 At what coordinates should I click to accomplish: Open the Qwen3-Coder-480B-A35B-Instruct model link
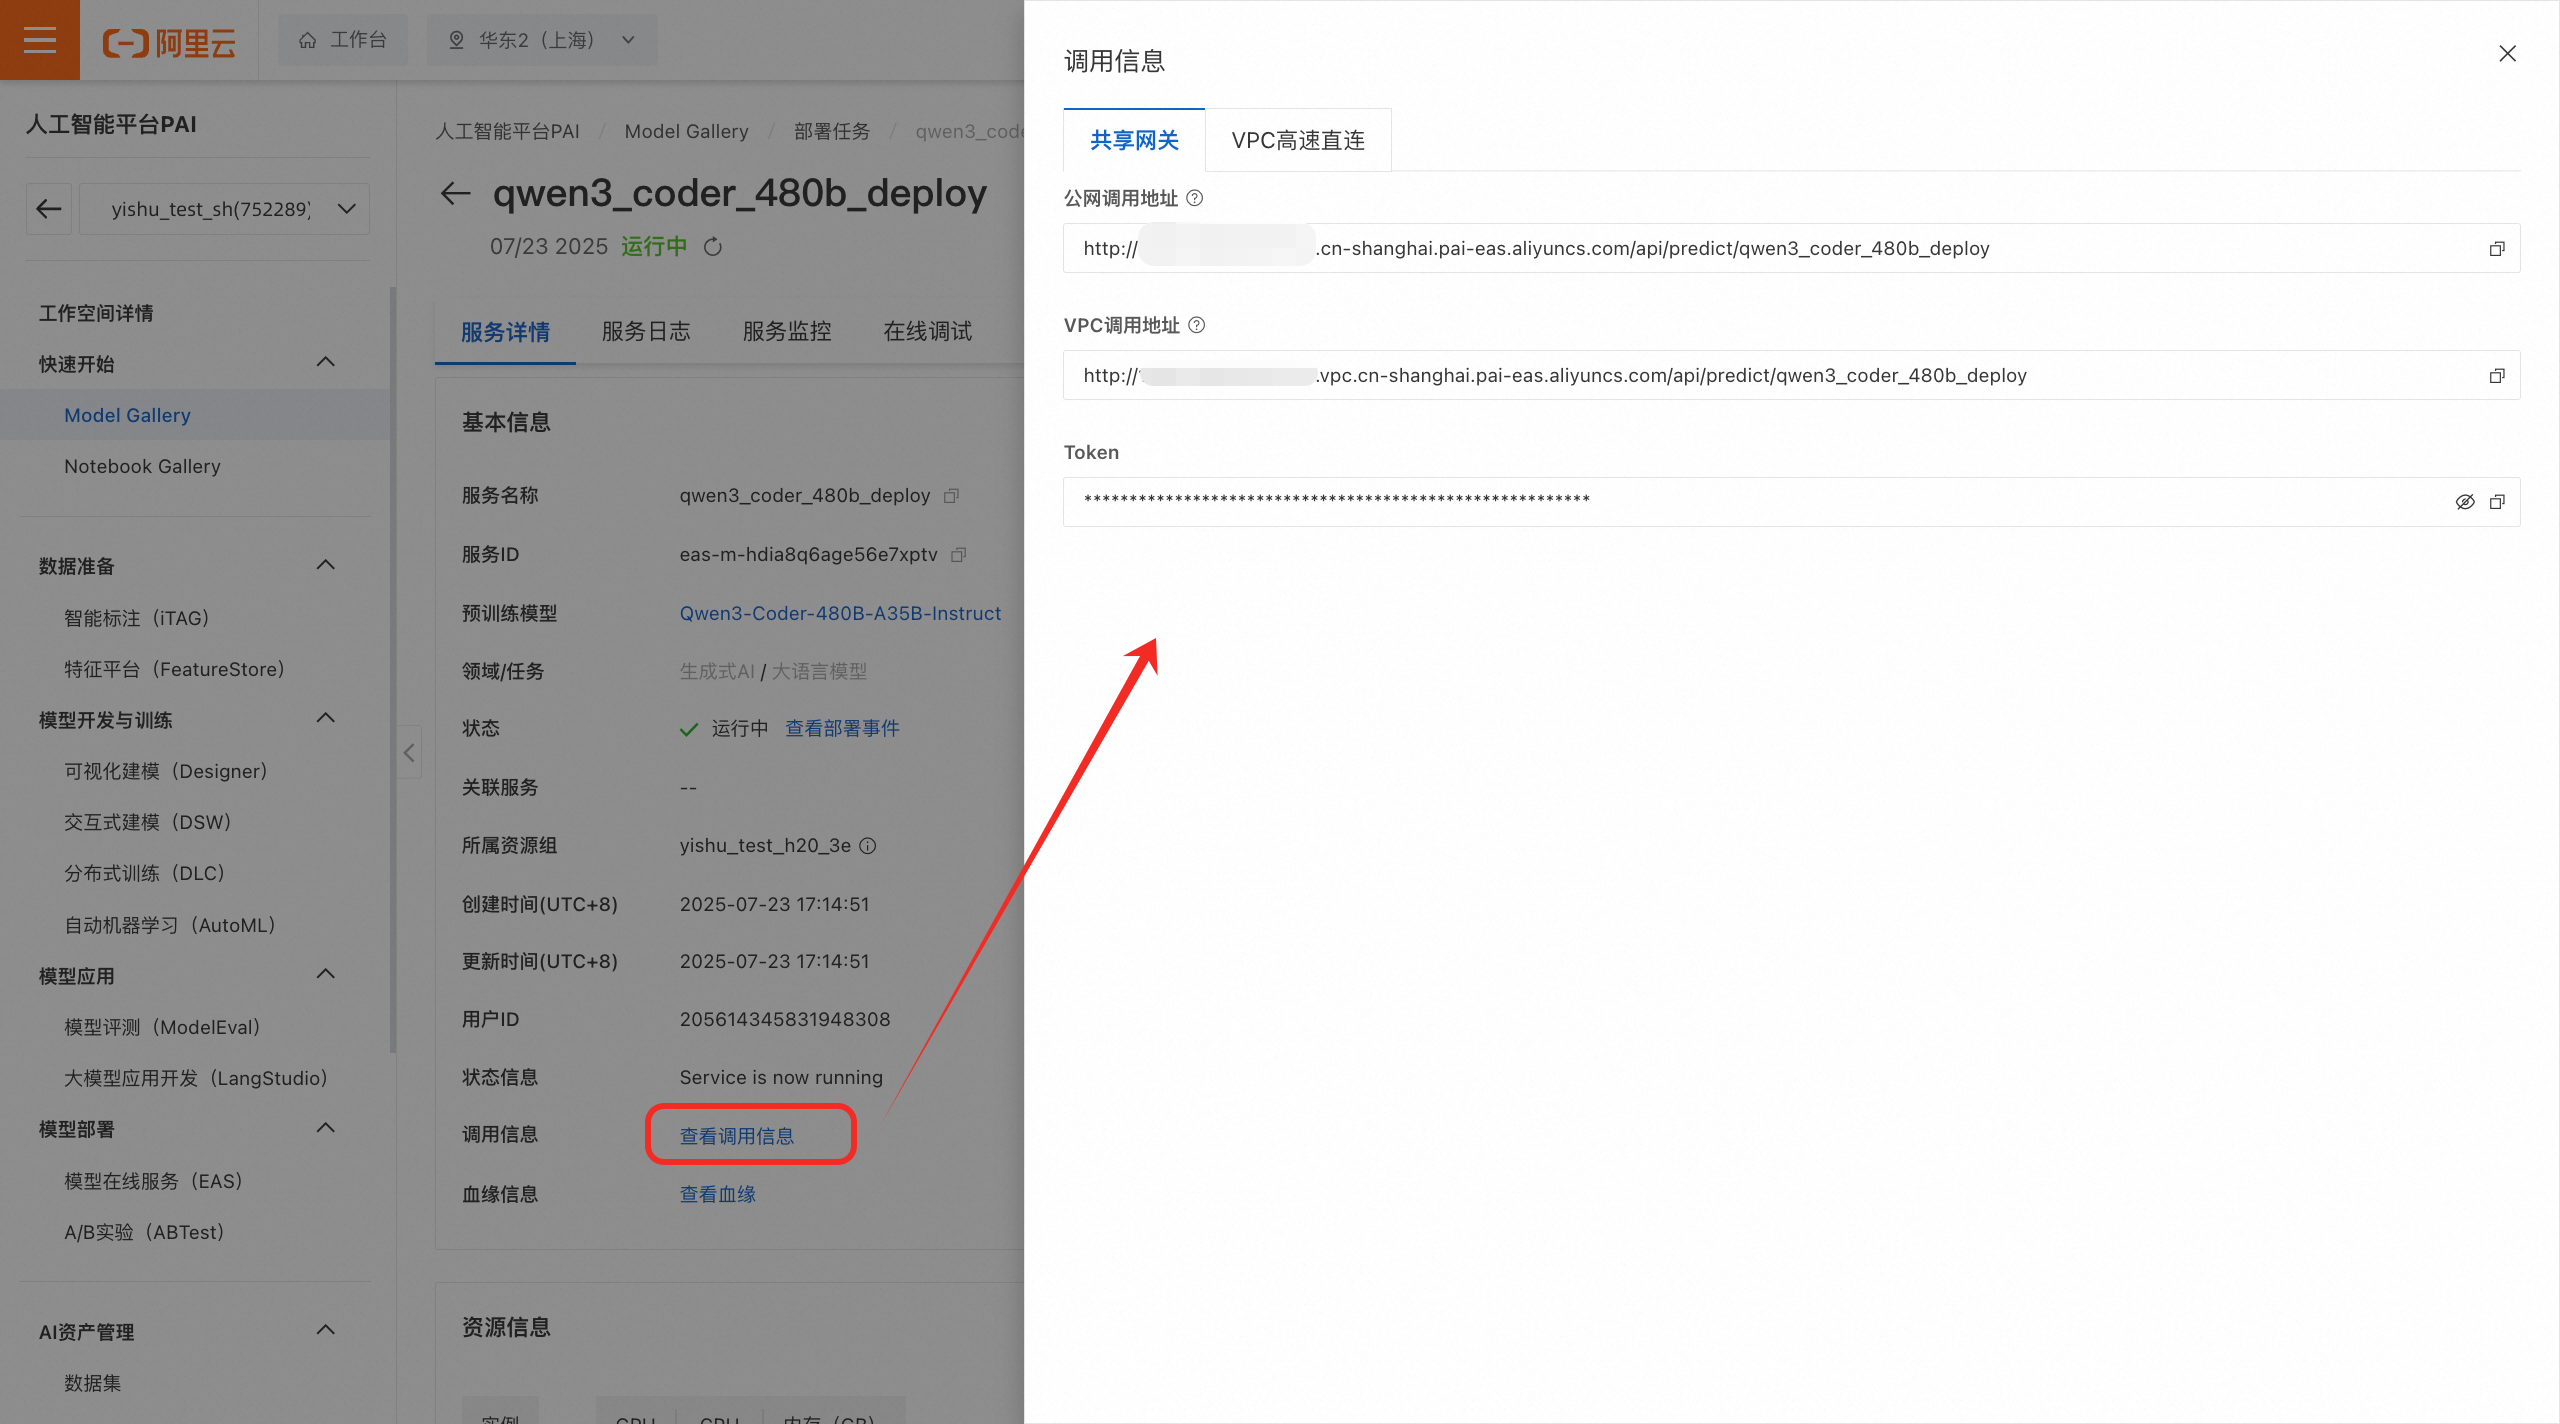(x=840, y=613)
